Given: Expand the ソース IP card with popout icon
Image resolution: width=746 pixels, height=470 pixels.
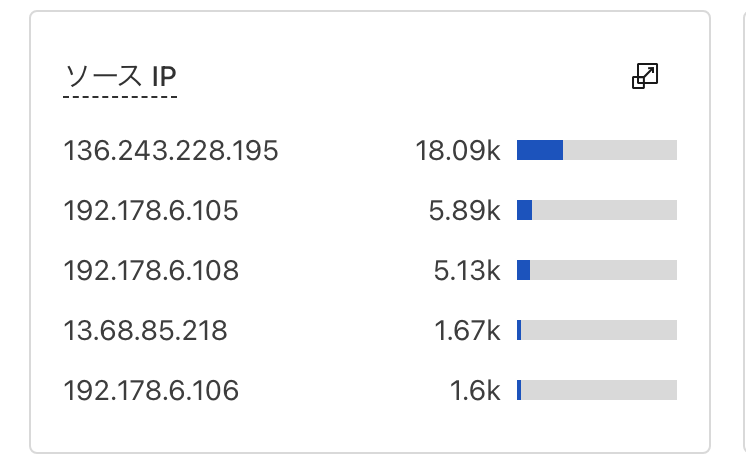Looking at the screenshot, I should coord(645,76).
